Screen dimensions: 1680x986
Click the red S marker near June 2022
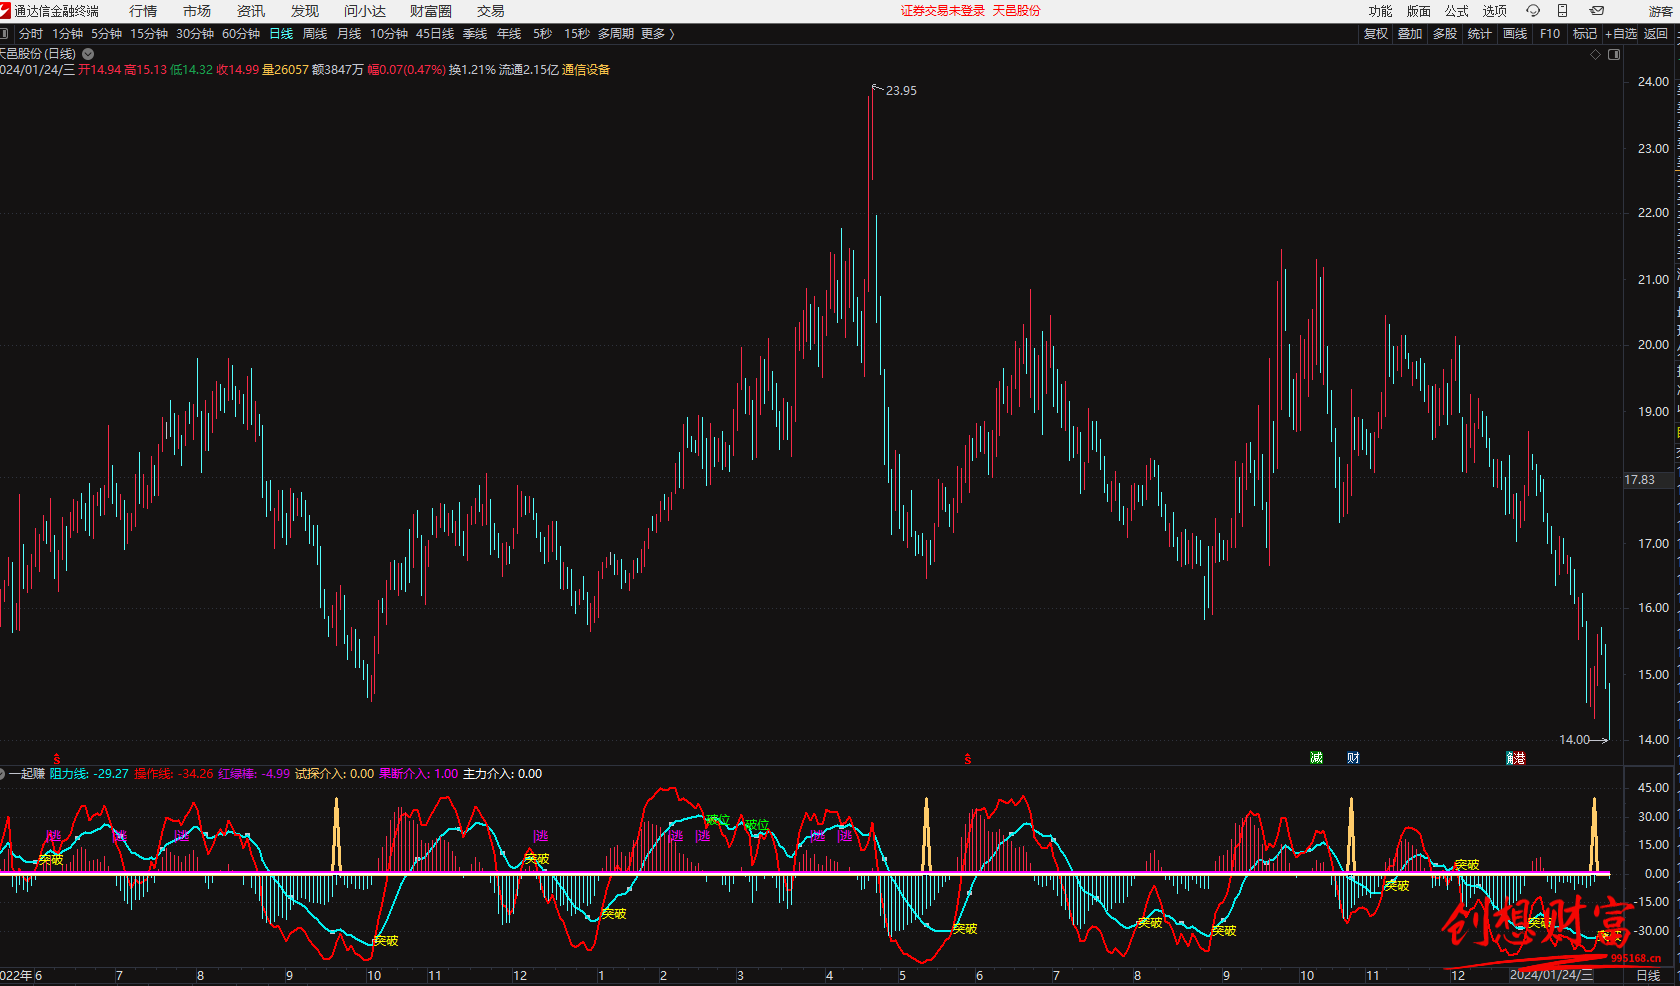[56, 759]
